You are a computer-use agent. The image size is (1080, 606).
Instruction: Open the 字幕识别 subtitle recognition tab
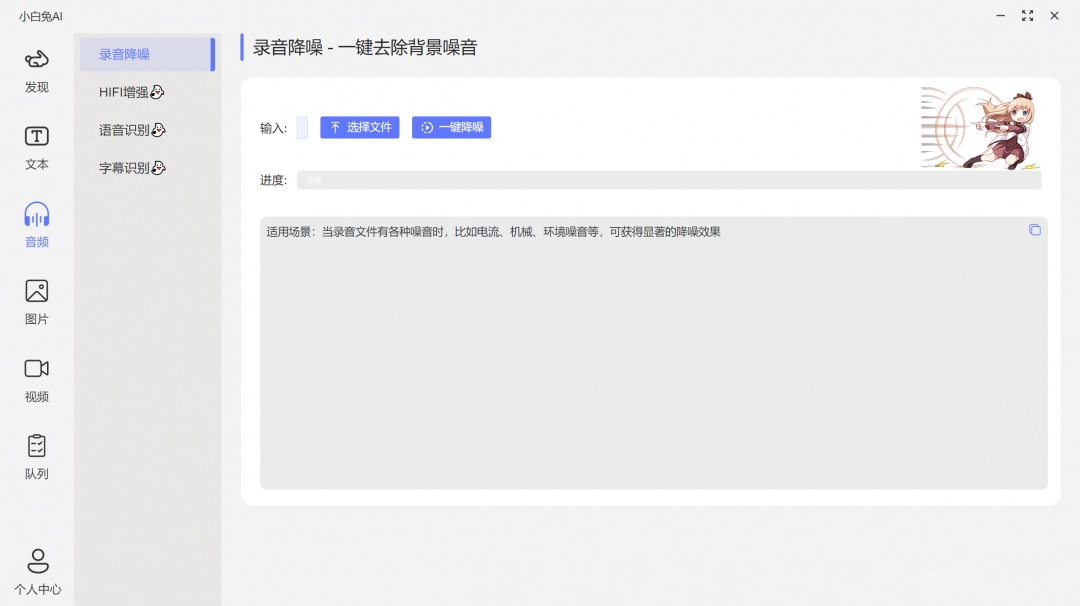[120, 167]
